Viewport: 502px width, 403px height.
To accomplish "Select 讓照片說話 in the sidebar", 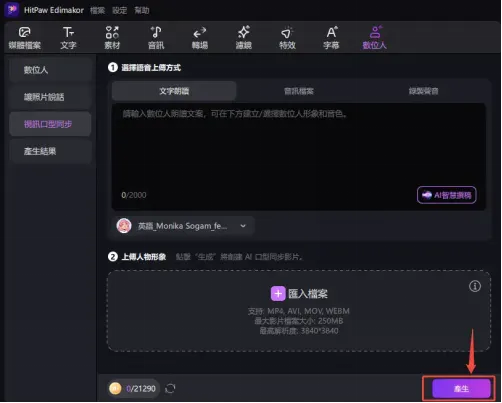I will coord(50,97).
